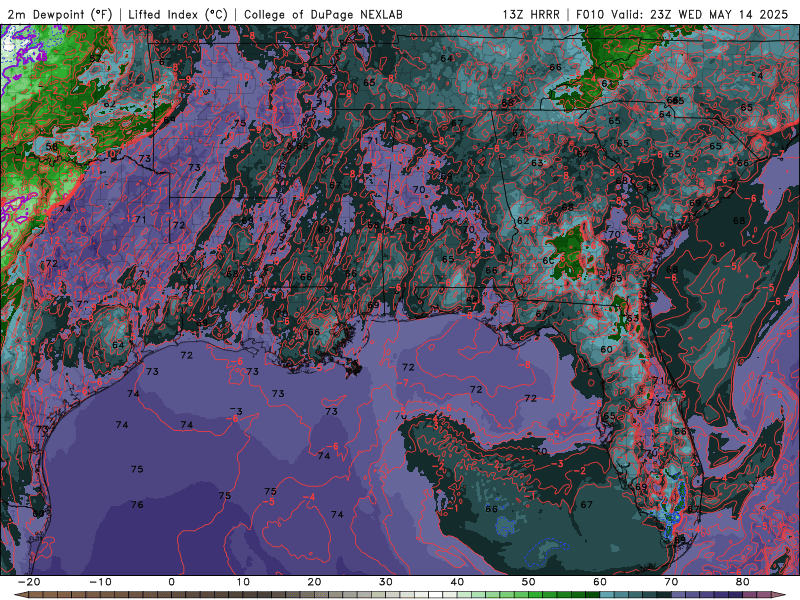Click the '2m Dewpoint (°F)' title text
This screenshot has height=600, width=800.
click(x=60, y=15)
